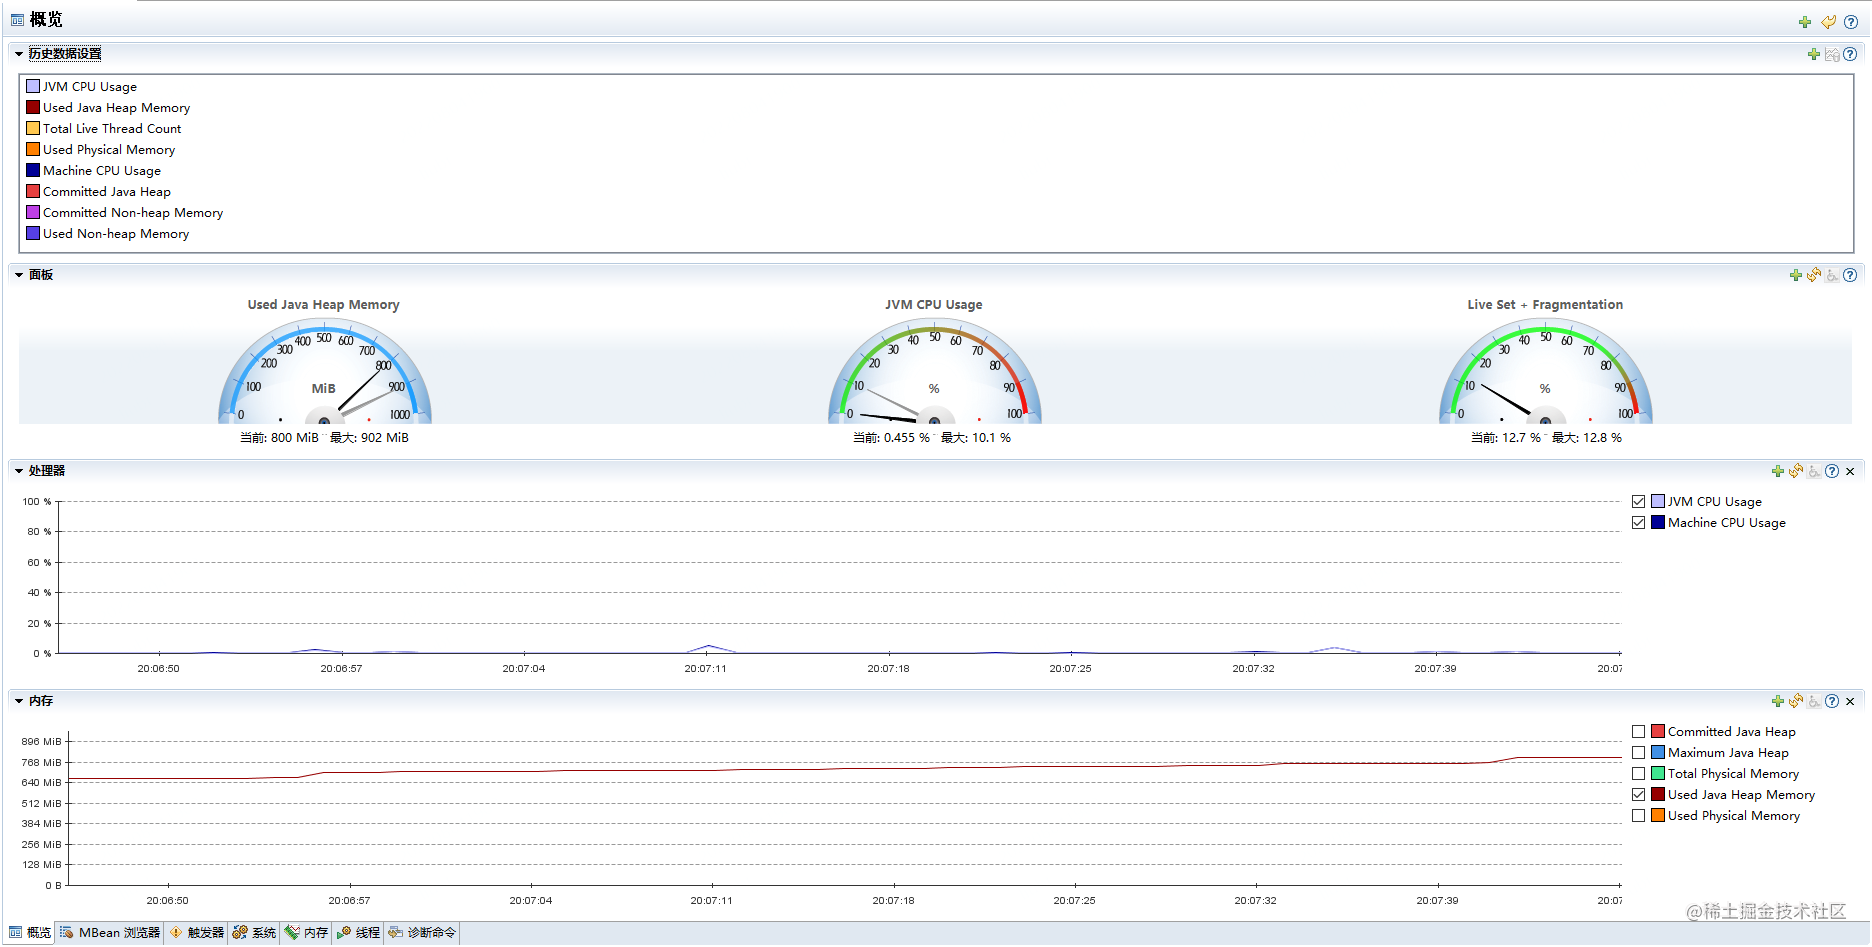Click the Total Live Thread Count color swatch
The image size is (1872, 947).
click(33, 129)
